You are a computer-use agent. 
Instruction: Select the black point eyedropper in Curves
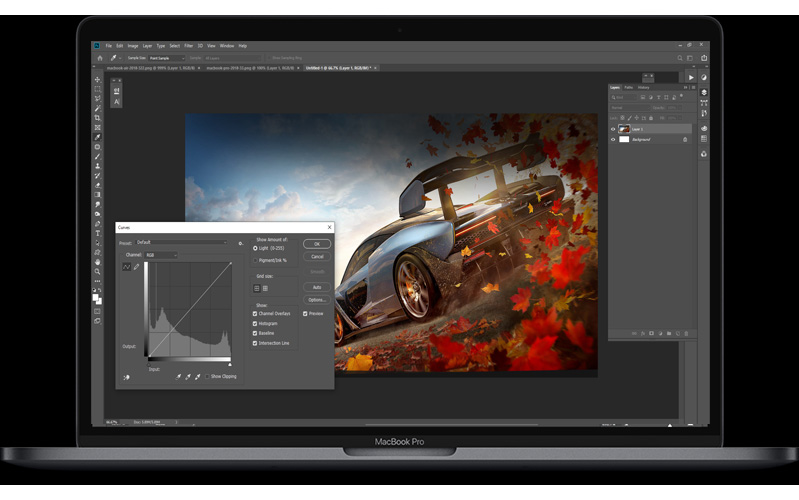(178, 377)
